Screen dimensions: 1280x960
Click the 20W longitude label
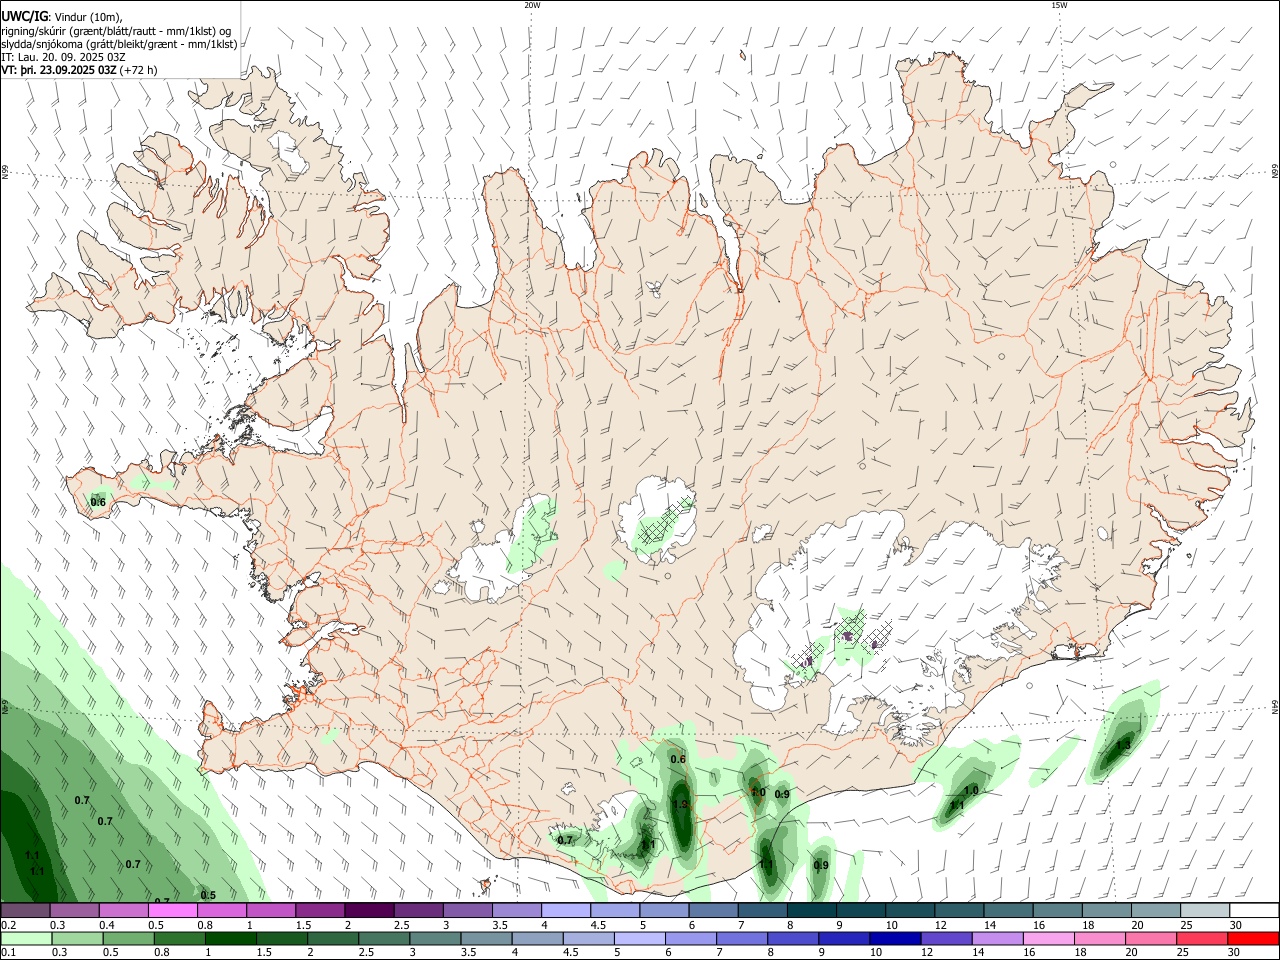532,5
